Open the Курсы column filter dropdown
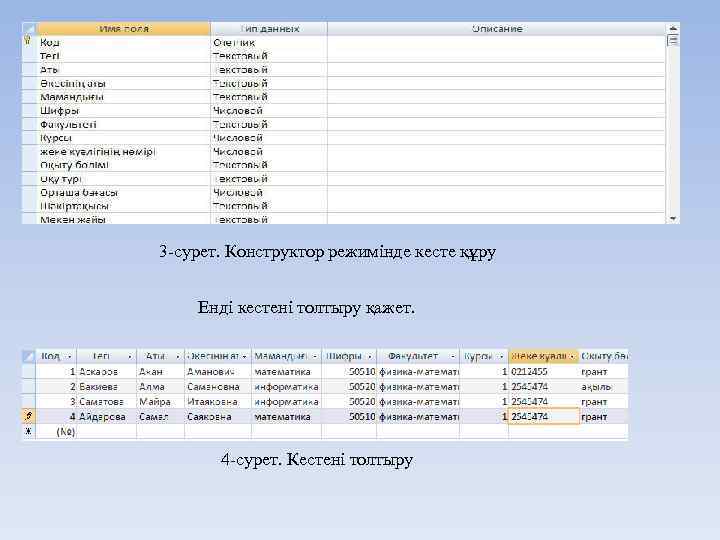Image resolution: width=720 pixels, height=540 pixels. 501,356
